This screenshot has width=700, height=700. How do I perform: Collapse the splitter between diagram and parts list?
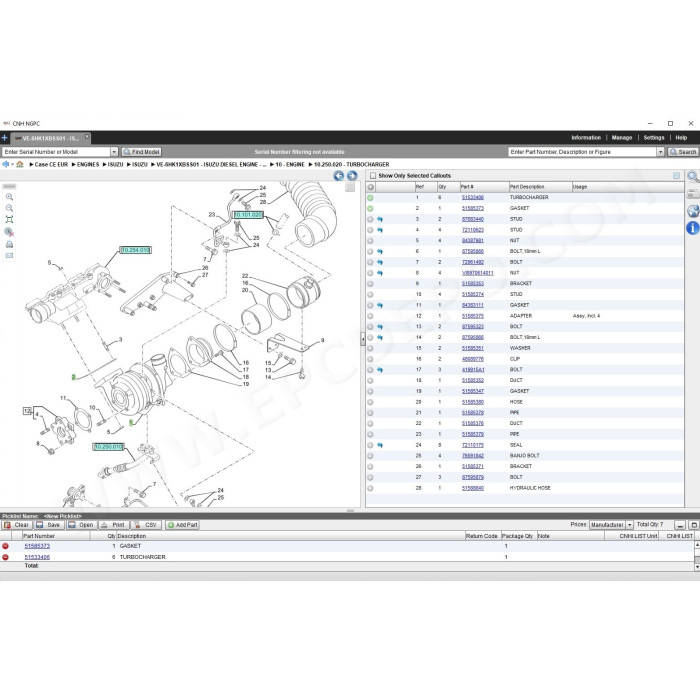pos(362,340)
